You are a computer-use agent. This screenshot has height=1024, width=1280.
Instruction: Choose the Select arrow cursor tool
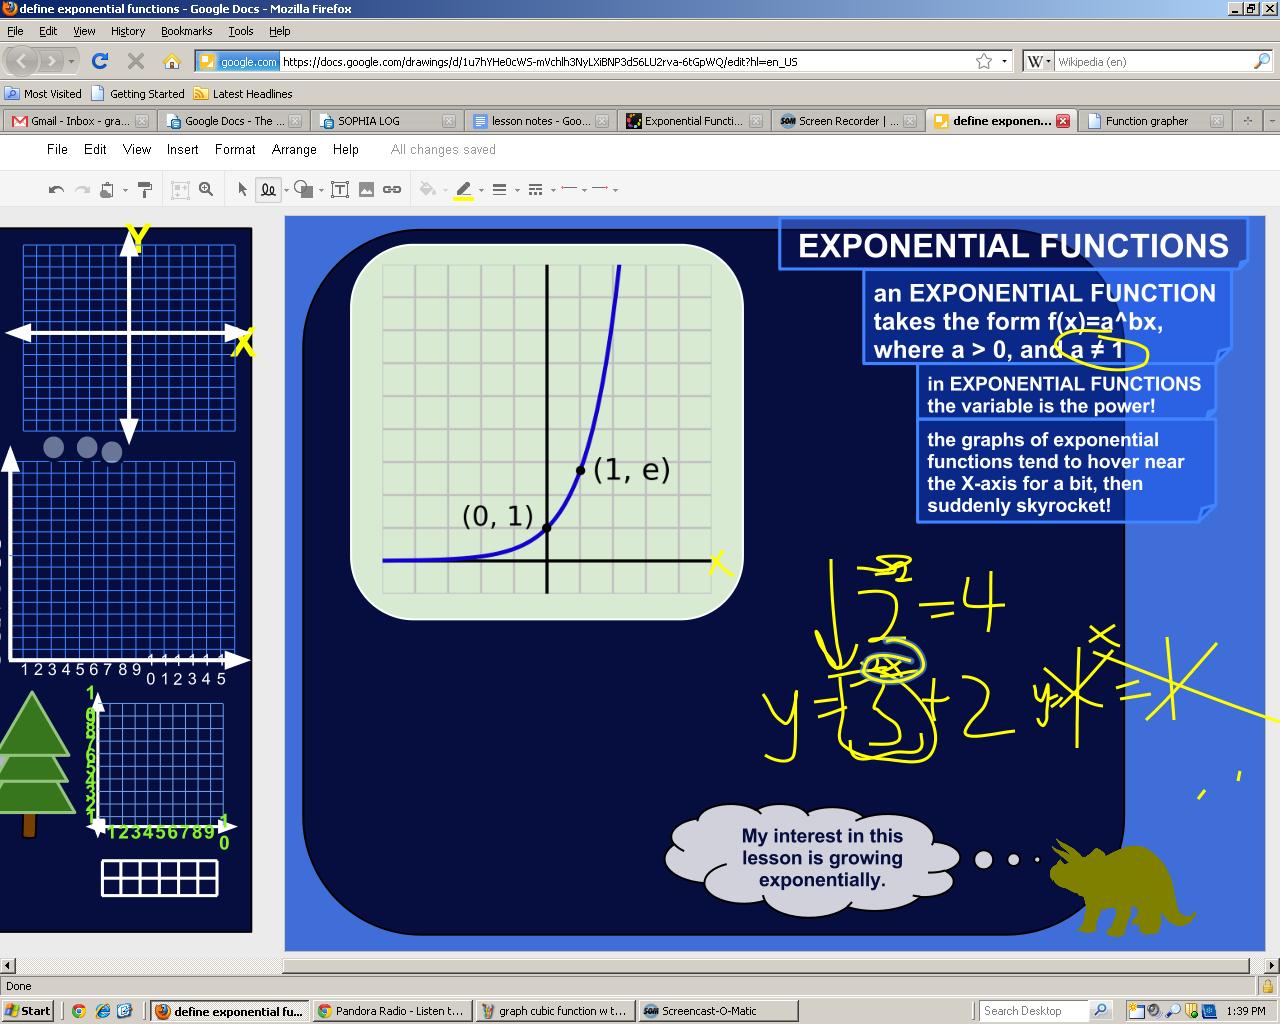242,189
